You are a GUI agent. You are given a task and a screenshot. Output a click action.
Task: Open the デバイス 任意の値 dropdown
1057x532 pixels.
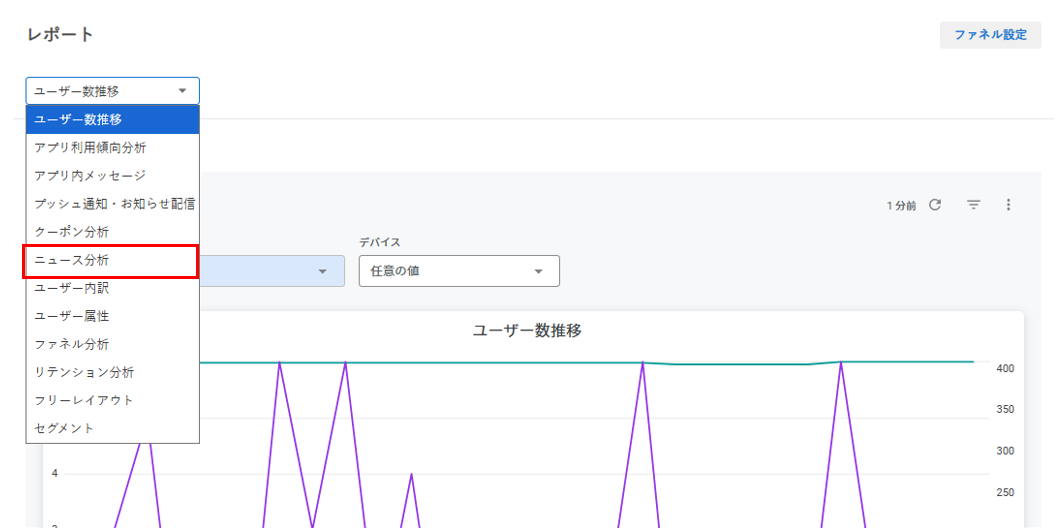[x=459, y=271]
